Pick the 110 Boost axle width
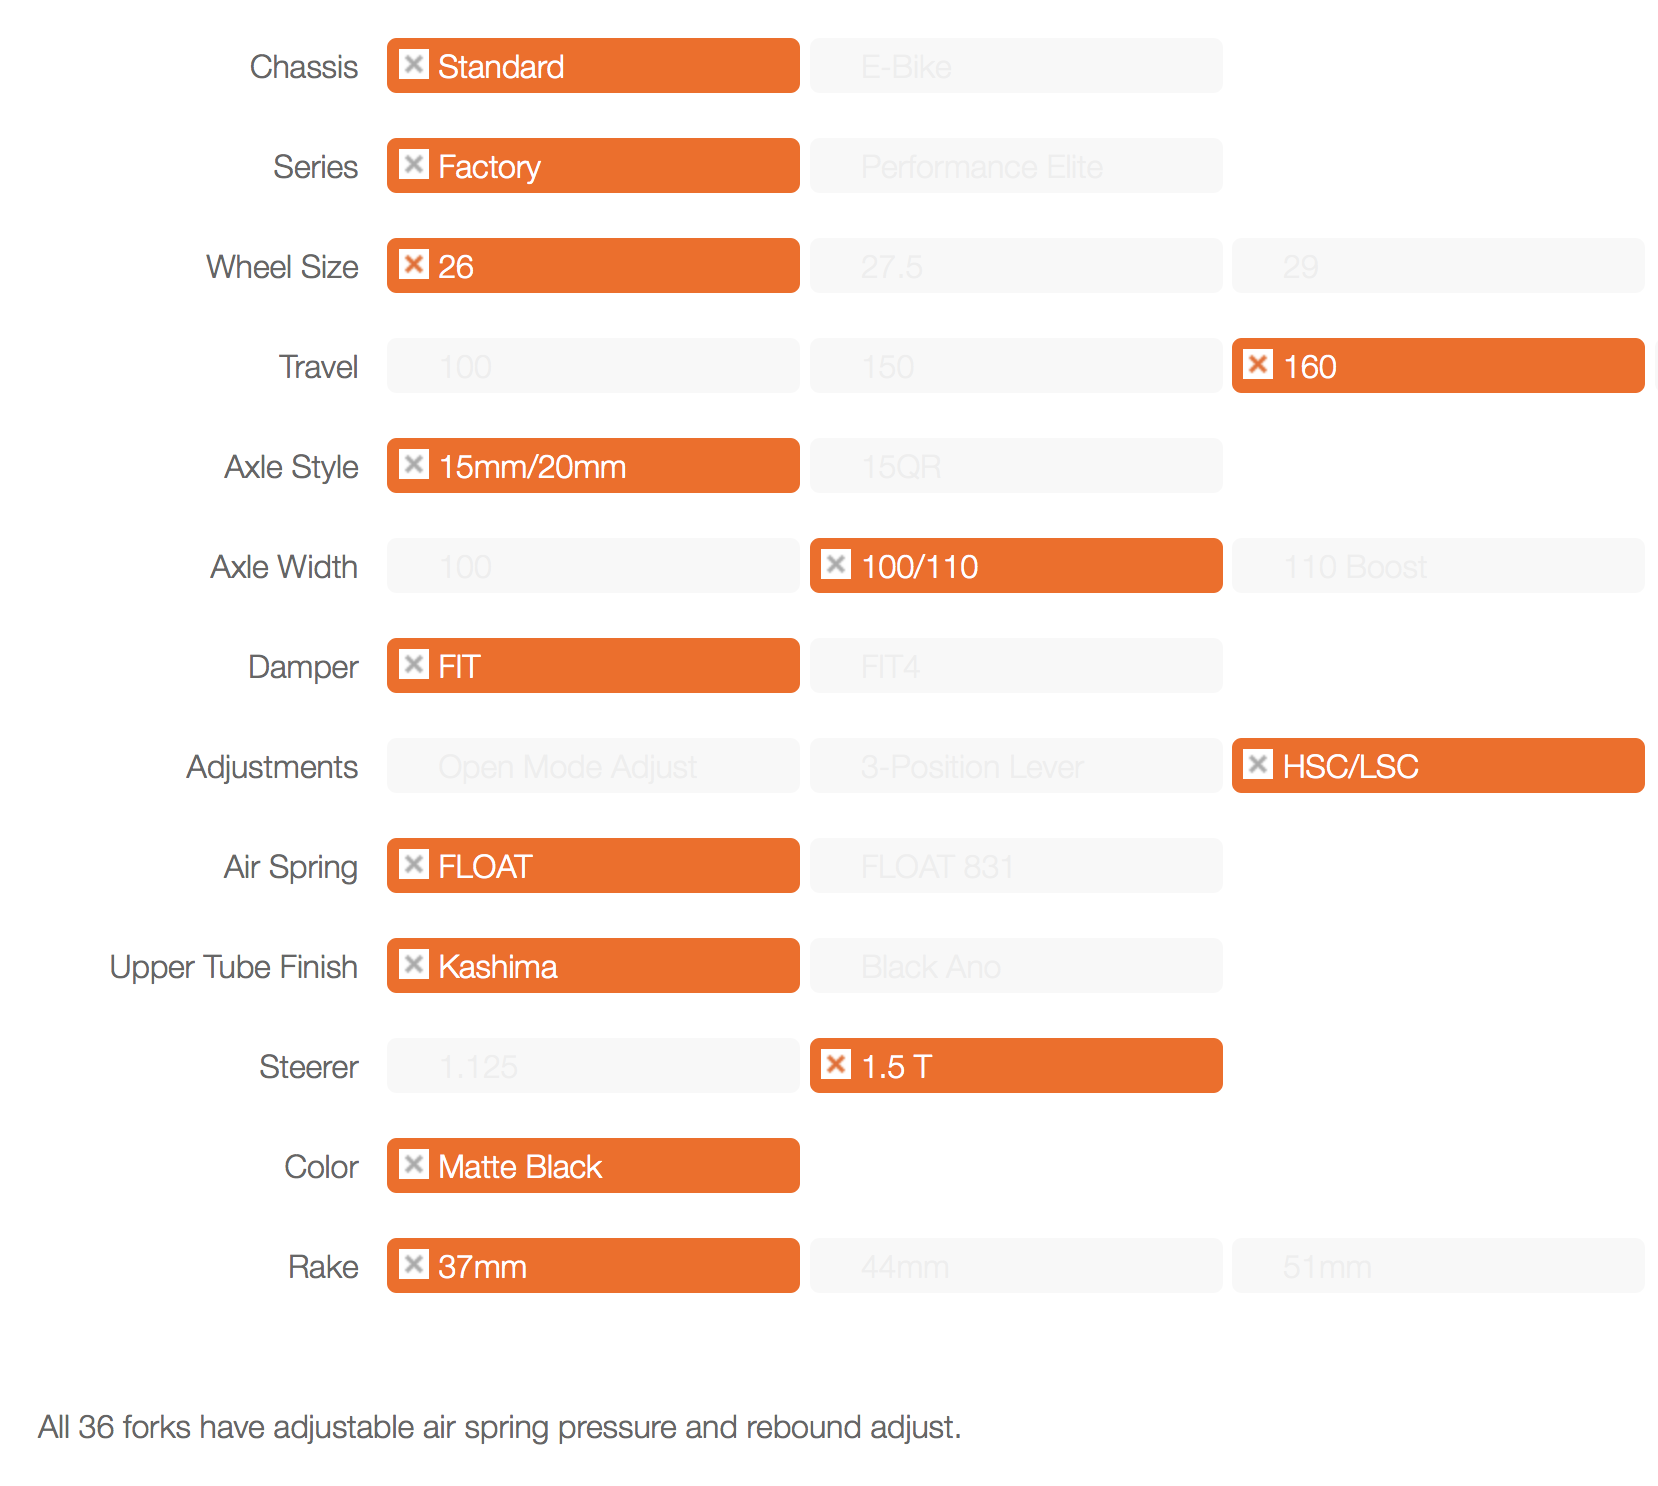This screenshot has height=1486, width=1658. click(x=1437, y=566)
